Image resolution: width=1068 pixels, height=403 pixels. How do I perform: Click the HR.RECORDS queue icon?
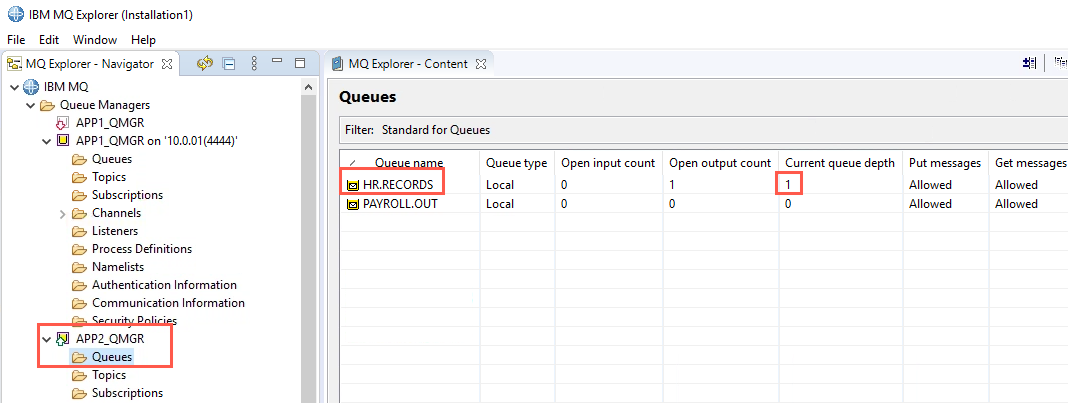(353, 185)
